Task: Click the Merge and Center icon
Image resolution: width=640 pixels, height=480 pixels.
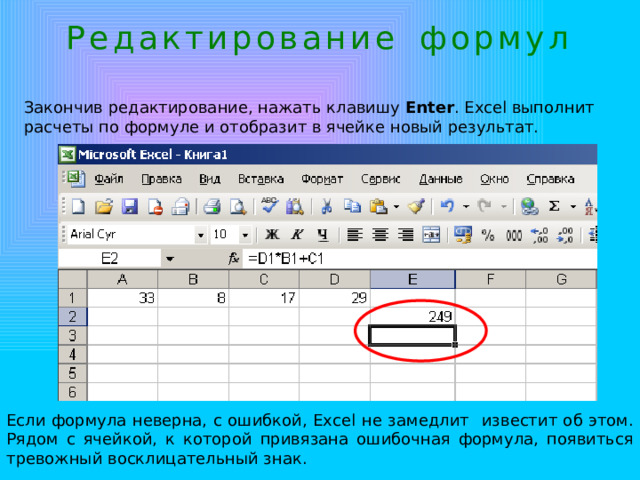Action: pyautogui.click(x=431, y=235)
